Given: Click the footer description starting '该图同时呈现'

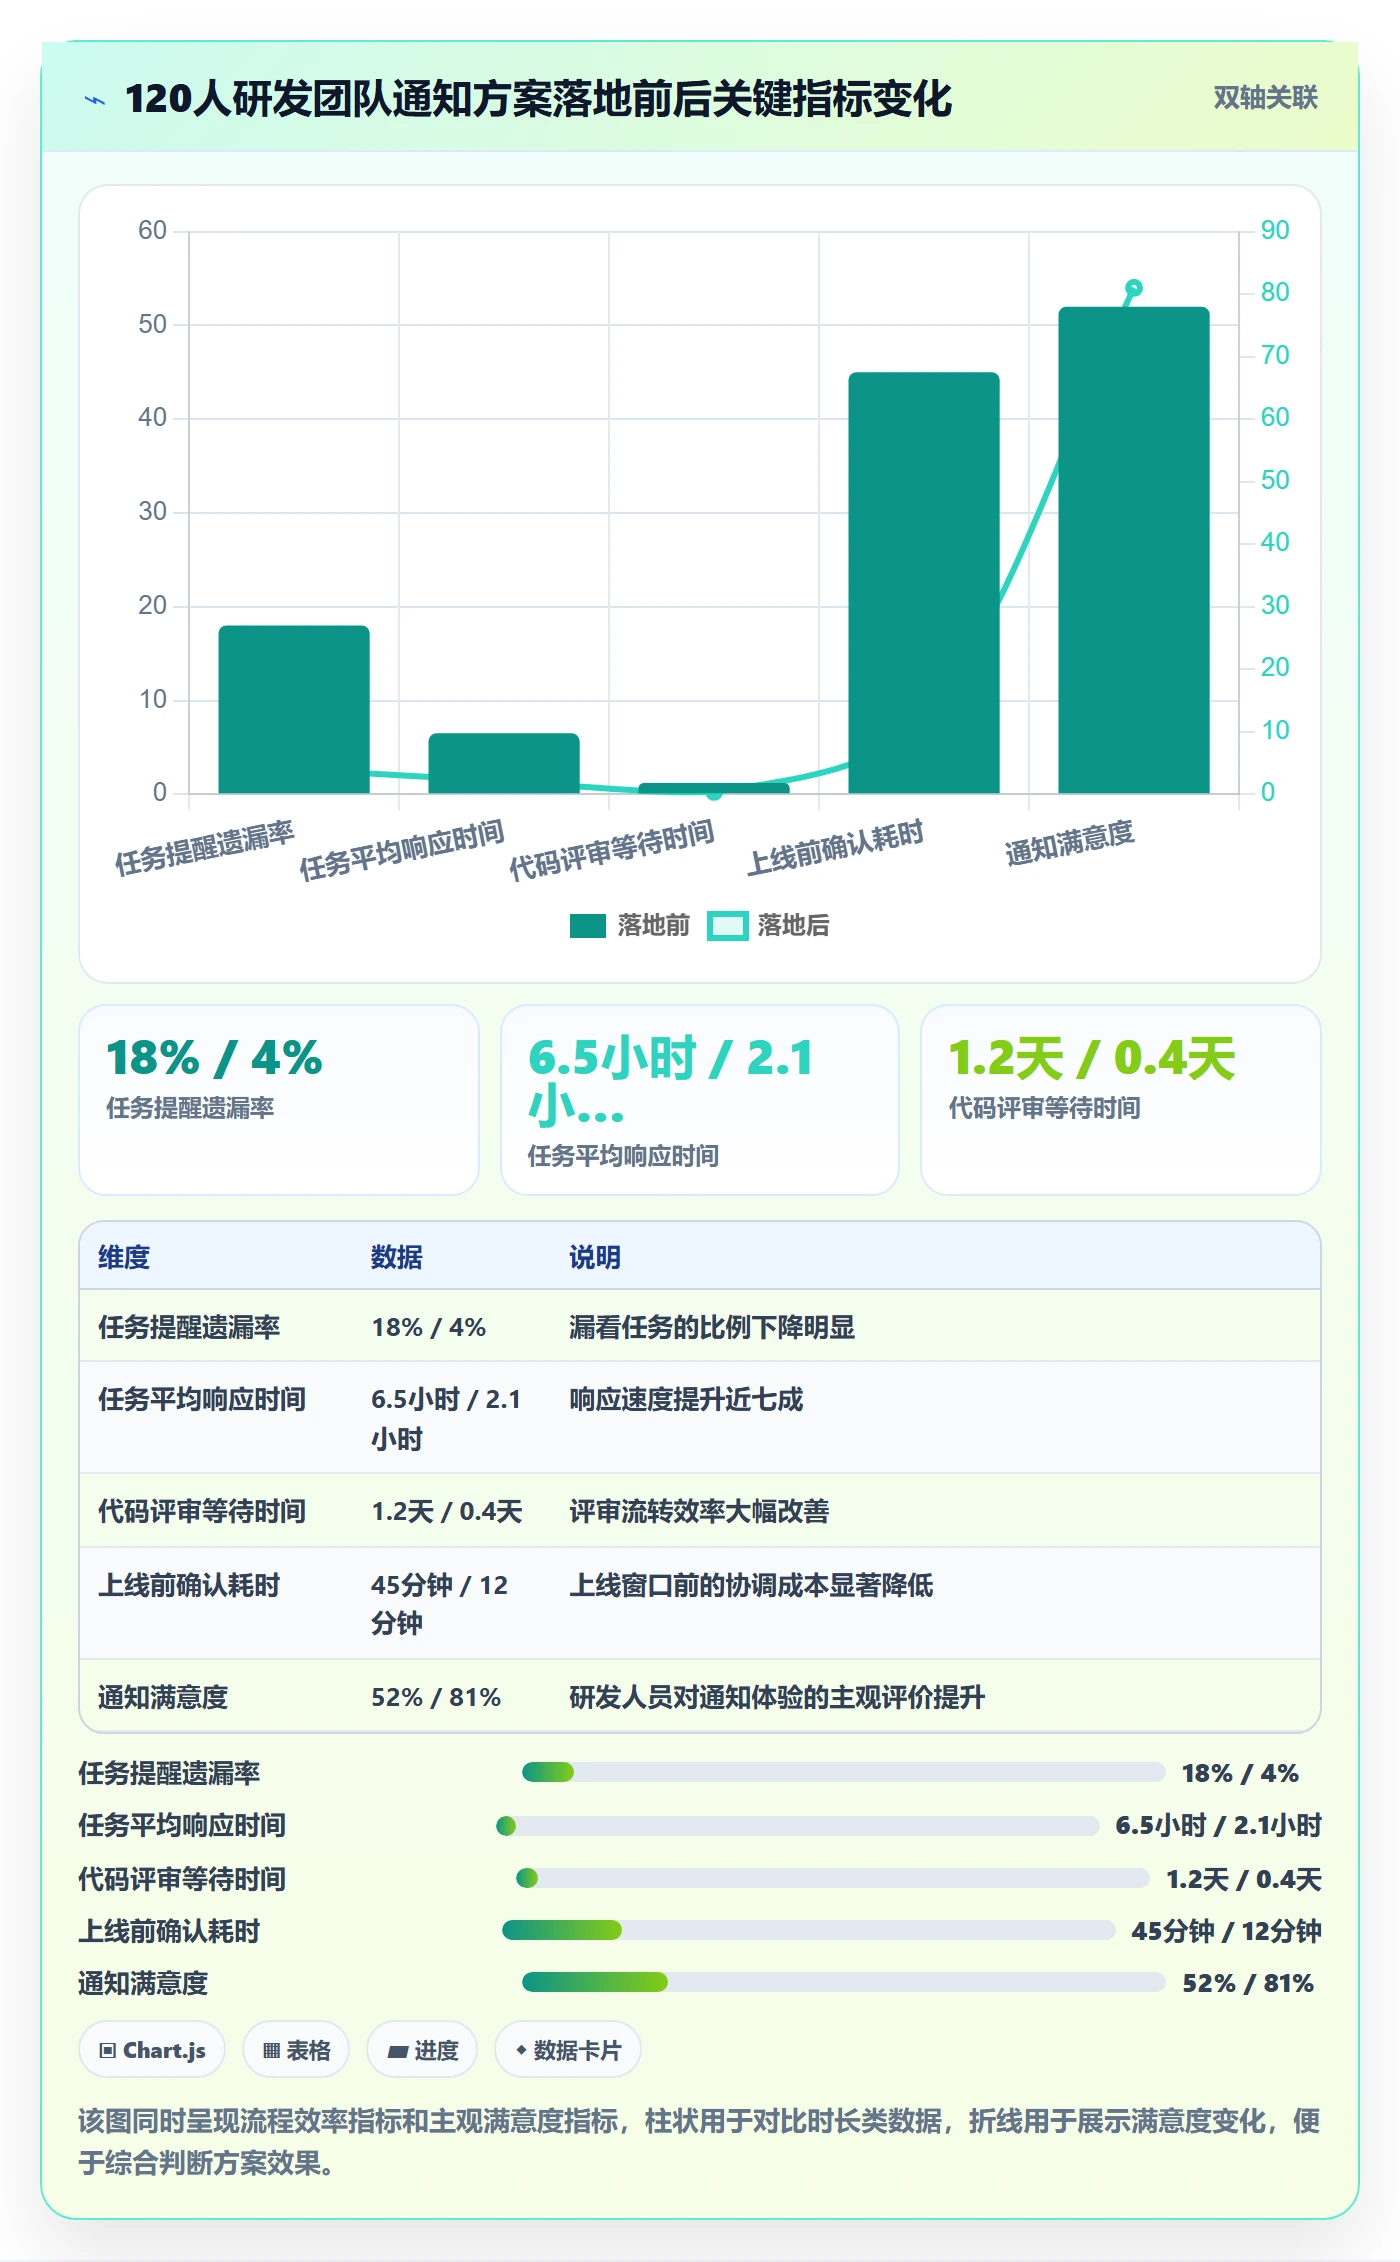Looking at the screenshot, I should click(700, 2142).
